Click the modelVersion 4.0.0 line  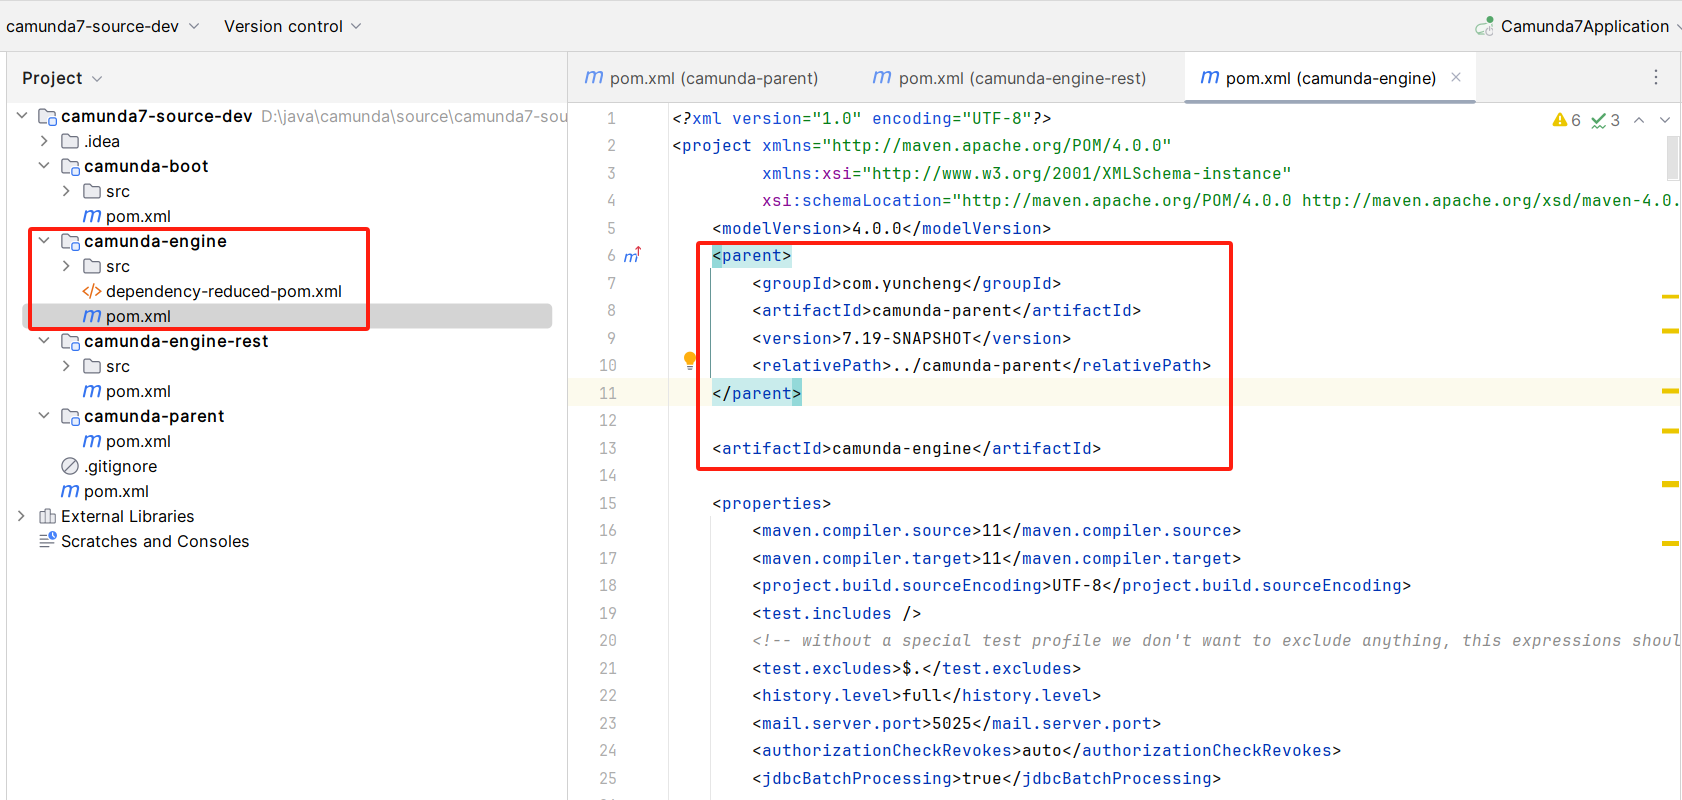[881, 229]
